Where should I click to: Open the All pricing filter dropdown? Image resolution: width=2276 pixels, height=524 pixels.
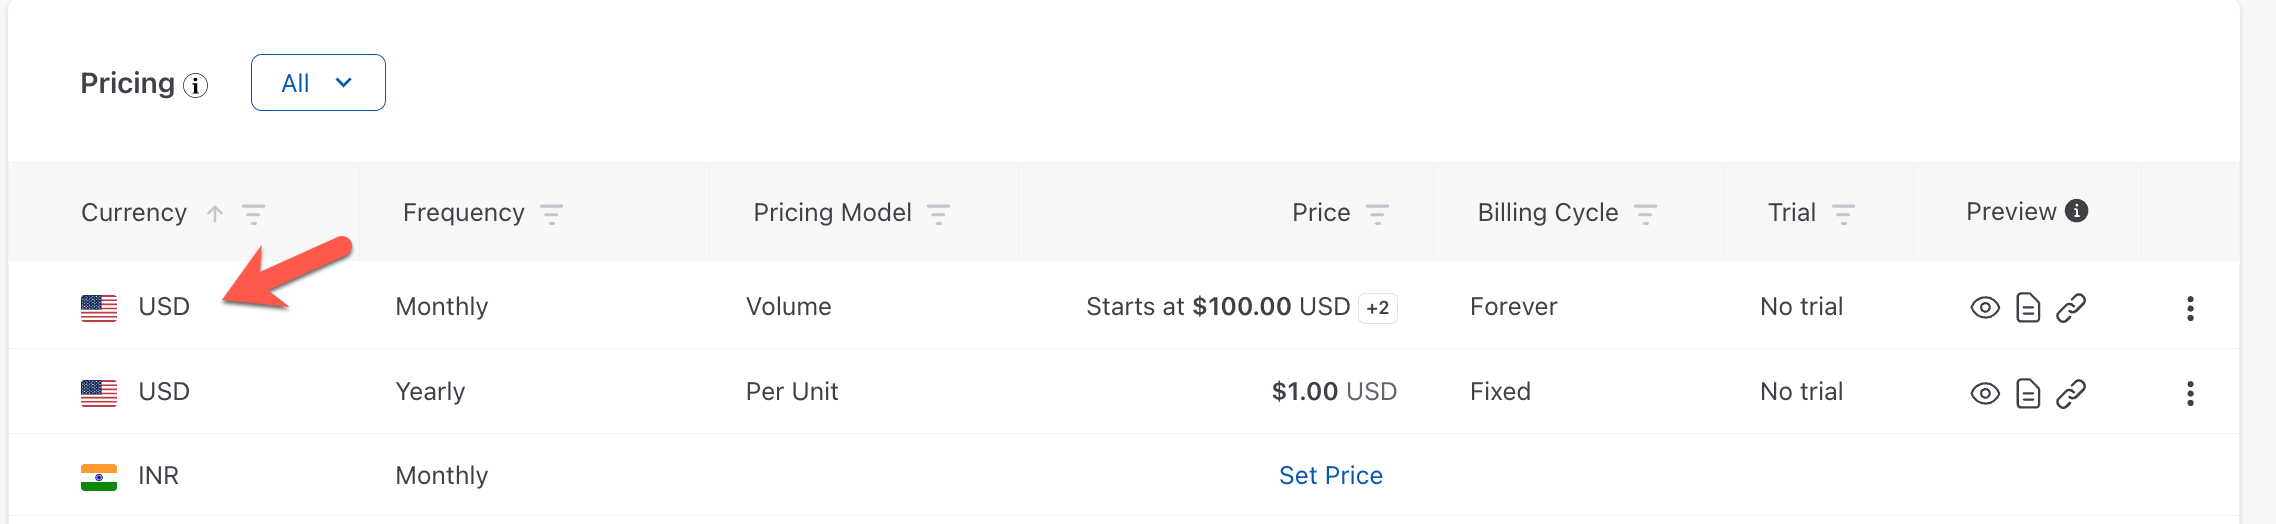pos(318,83)
